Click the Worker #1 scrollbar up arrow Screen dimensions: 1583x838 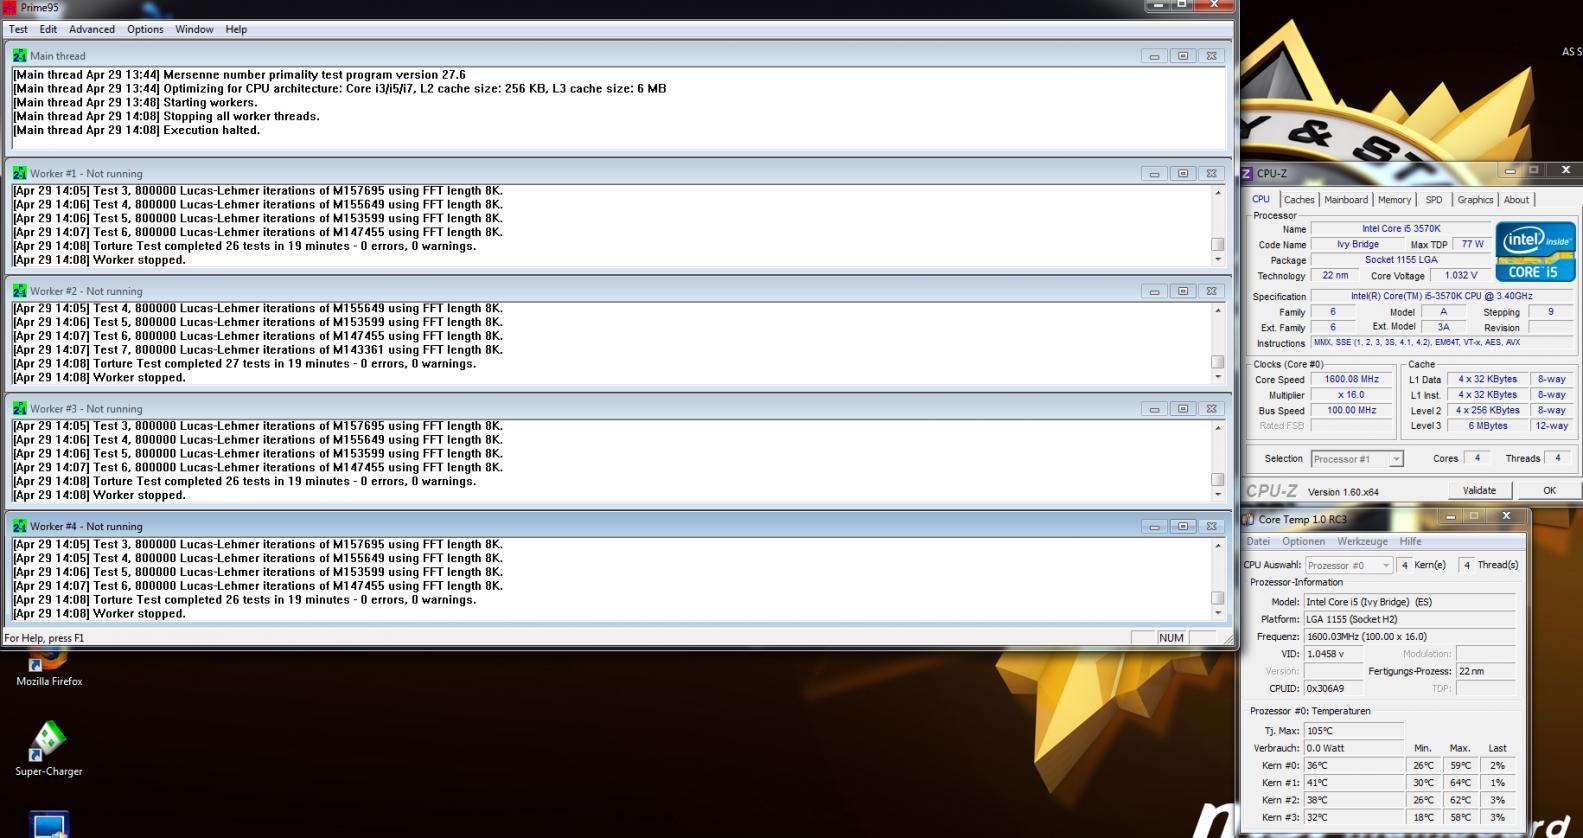coord(1217,192)
